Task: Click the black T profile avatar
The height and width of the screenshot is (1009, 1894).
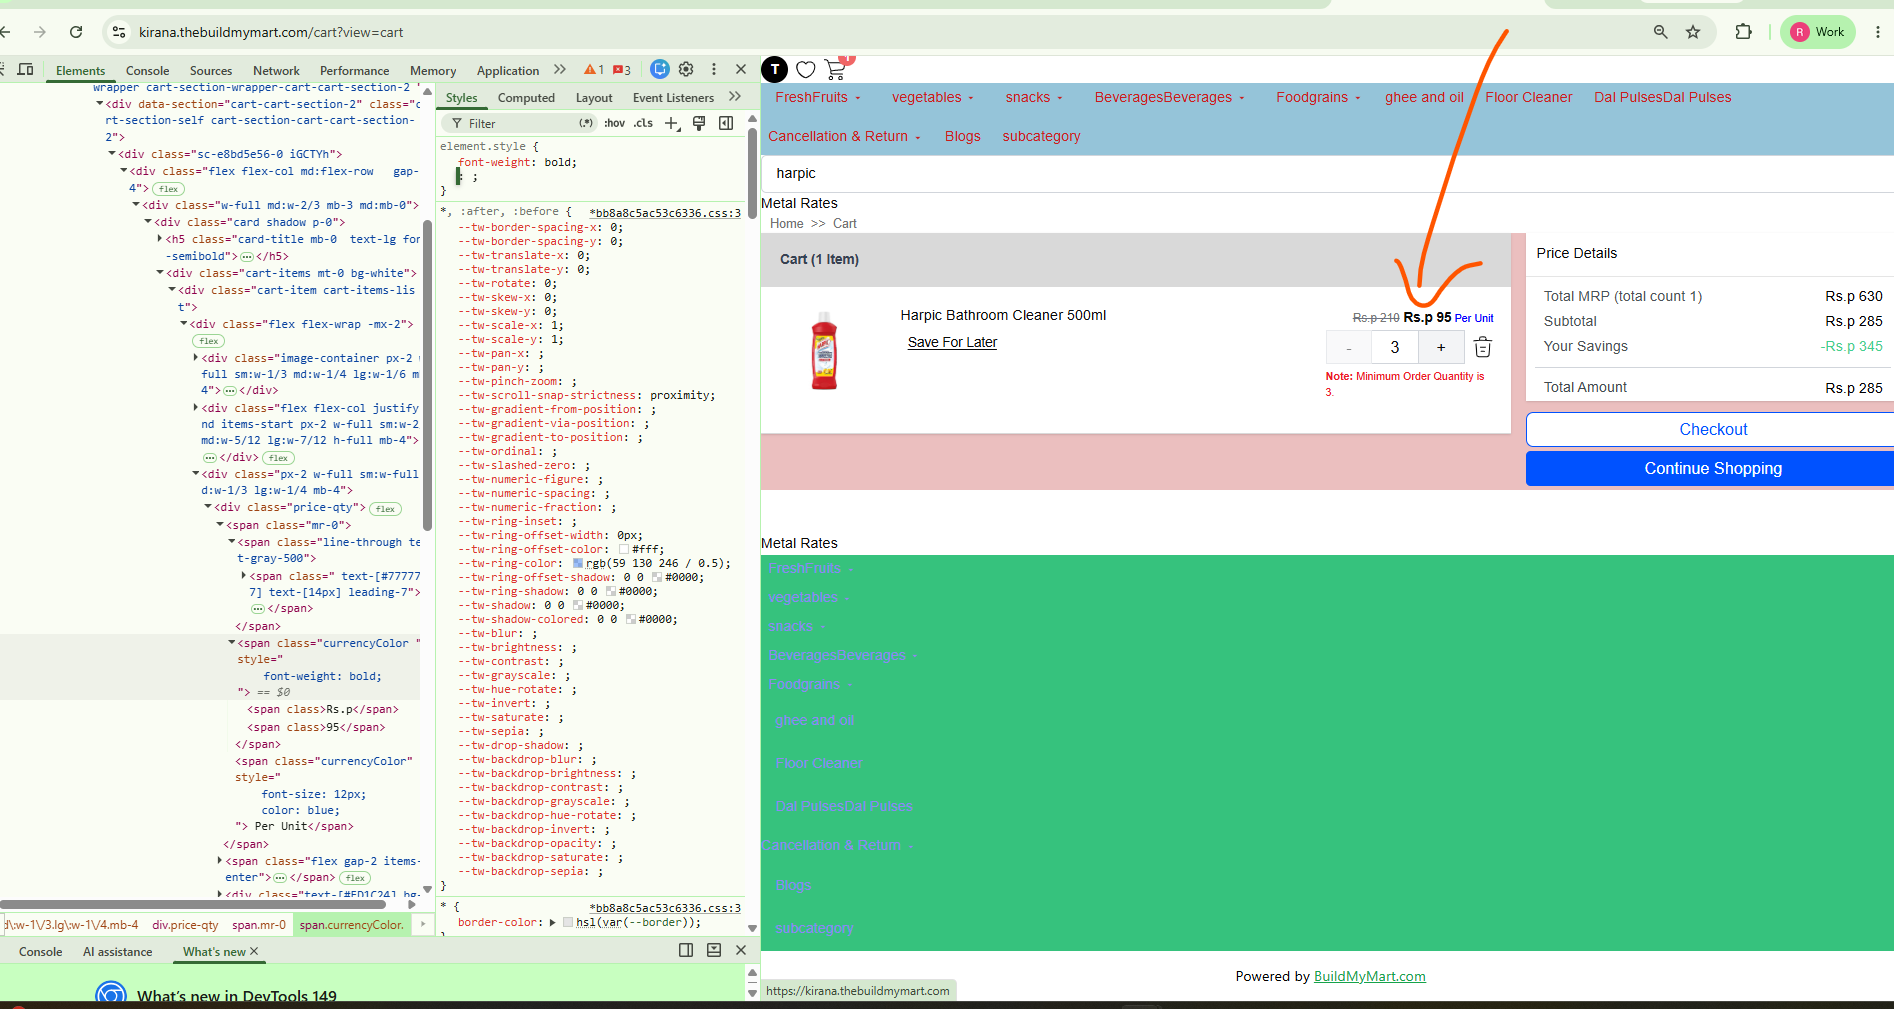Action: pos(775,69)
